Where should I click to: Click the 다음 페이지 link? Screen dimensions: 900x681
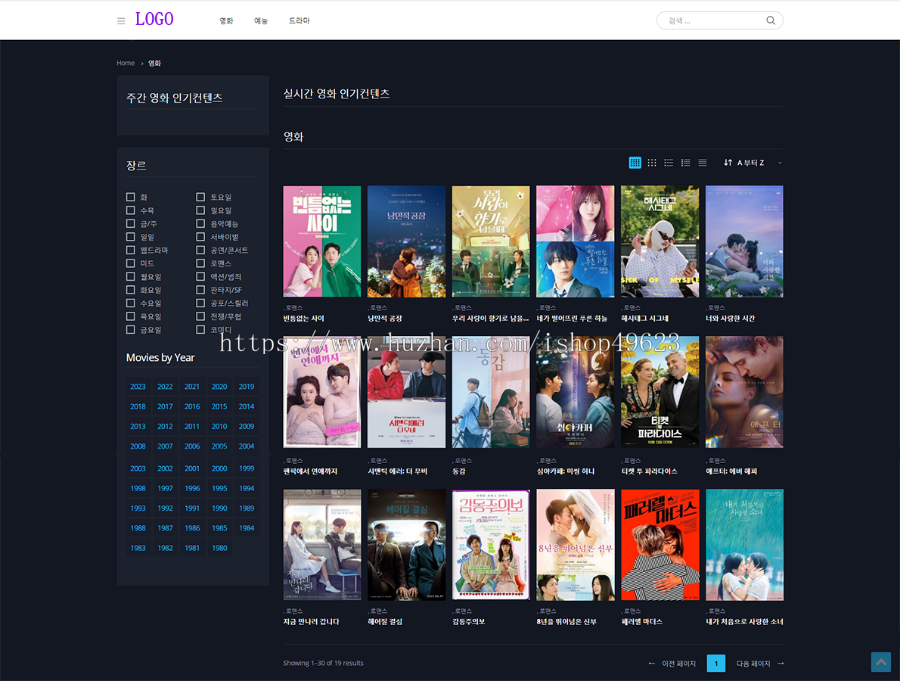(x=753, y=663)
